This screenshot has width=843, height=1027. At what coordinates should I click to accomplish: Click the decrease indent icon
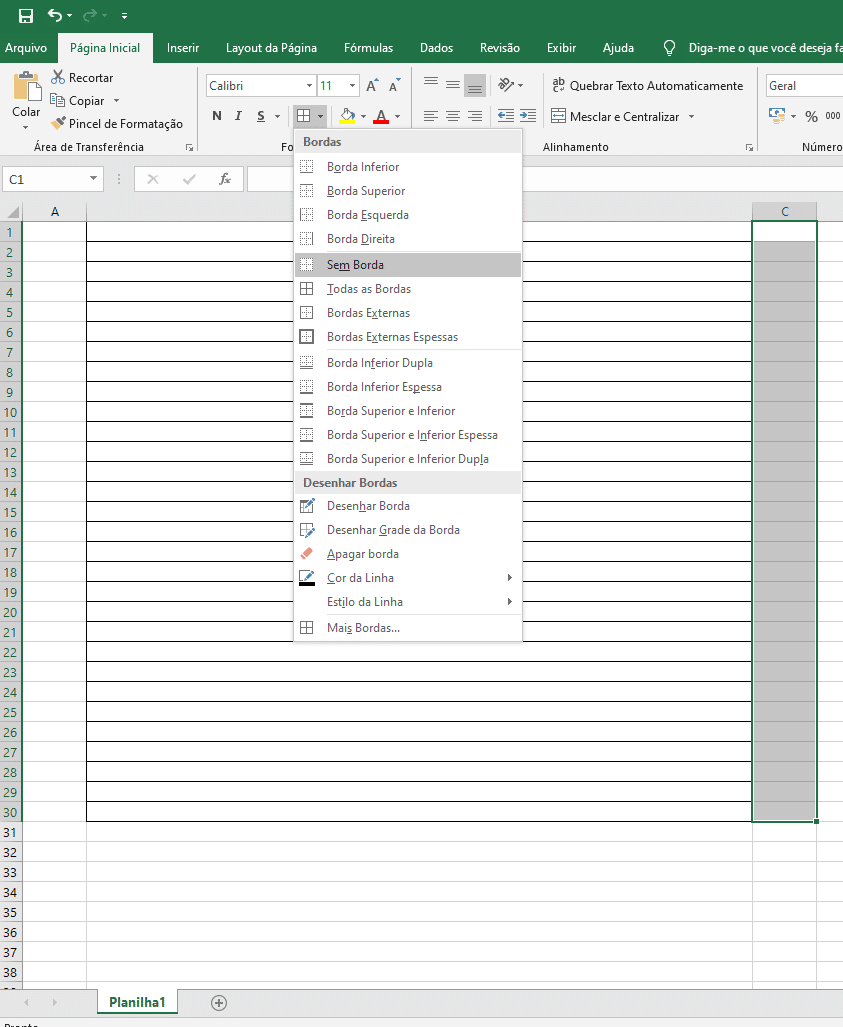(x=506, y=116)
